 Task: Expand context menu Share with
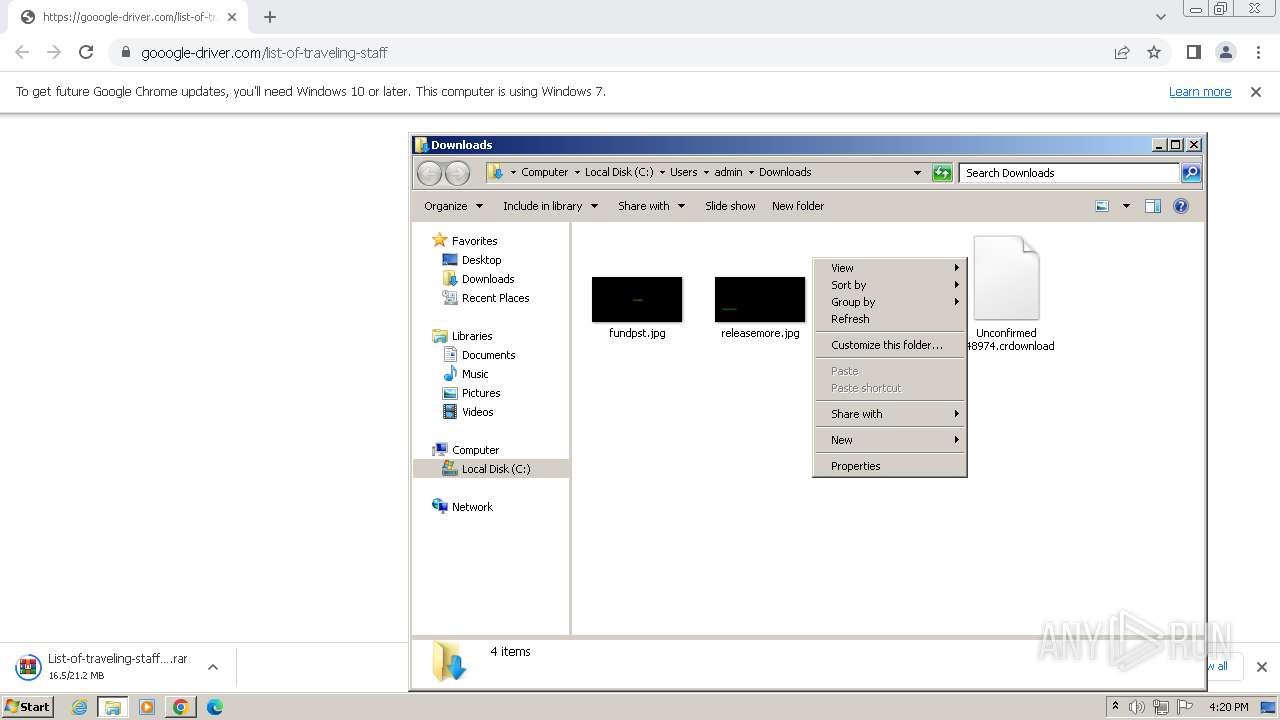[890, 414]
